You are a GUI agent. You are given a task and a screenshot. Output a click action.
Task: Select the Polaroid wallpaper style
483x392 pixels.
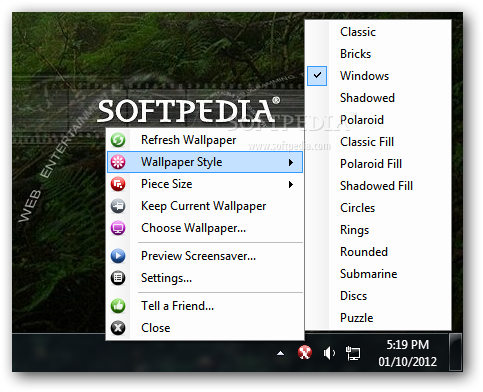coord(378,120)
